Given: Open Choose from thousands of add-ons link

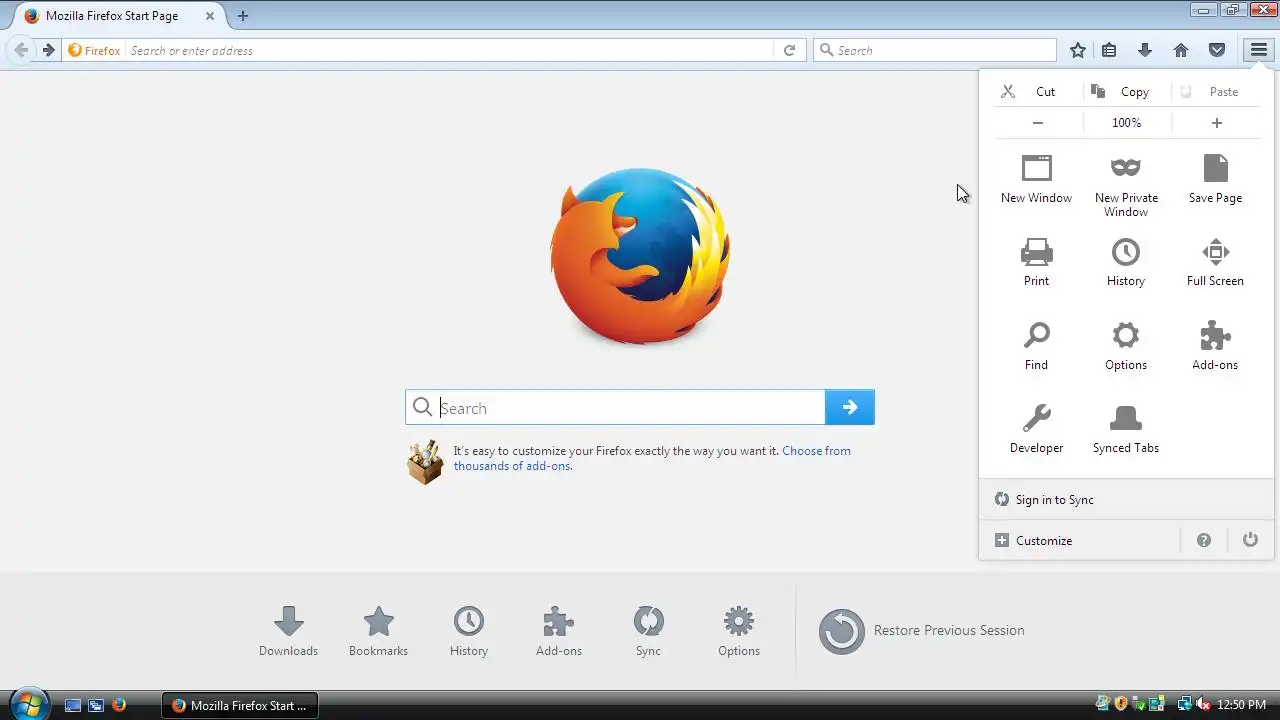Looking at the screenshot, I should tap(652, 458).
